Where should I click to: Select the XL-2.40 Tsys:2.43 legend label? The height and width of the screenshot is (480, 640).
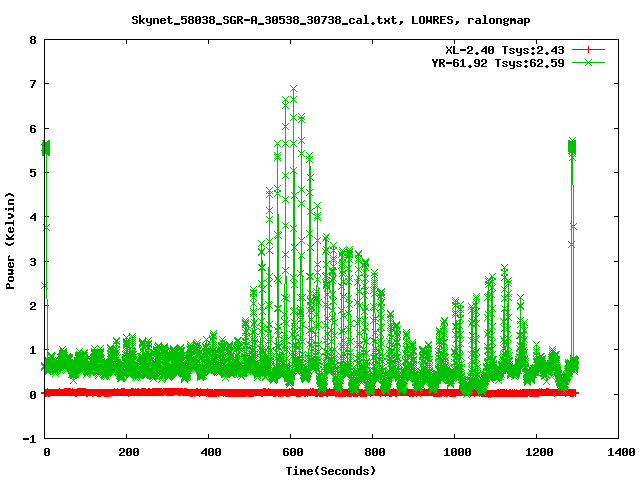point(505,50)
